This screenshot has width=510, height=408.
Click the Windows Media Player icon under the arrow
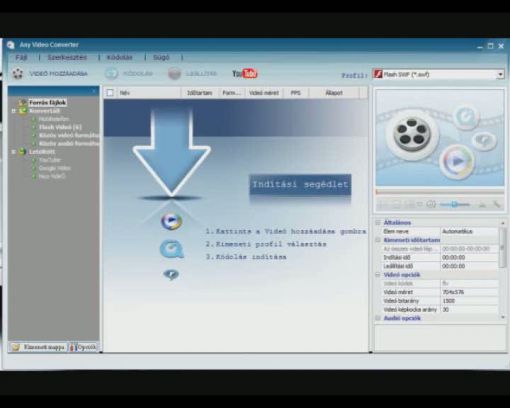pyautogui.click(x=172, y=221)
